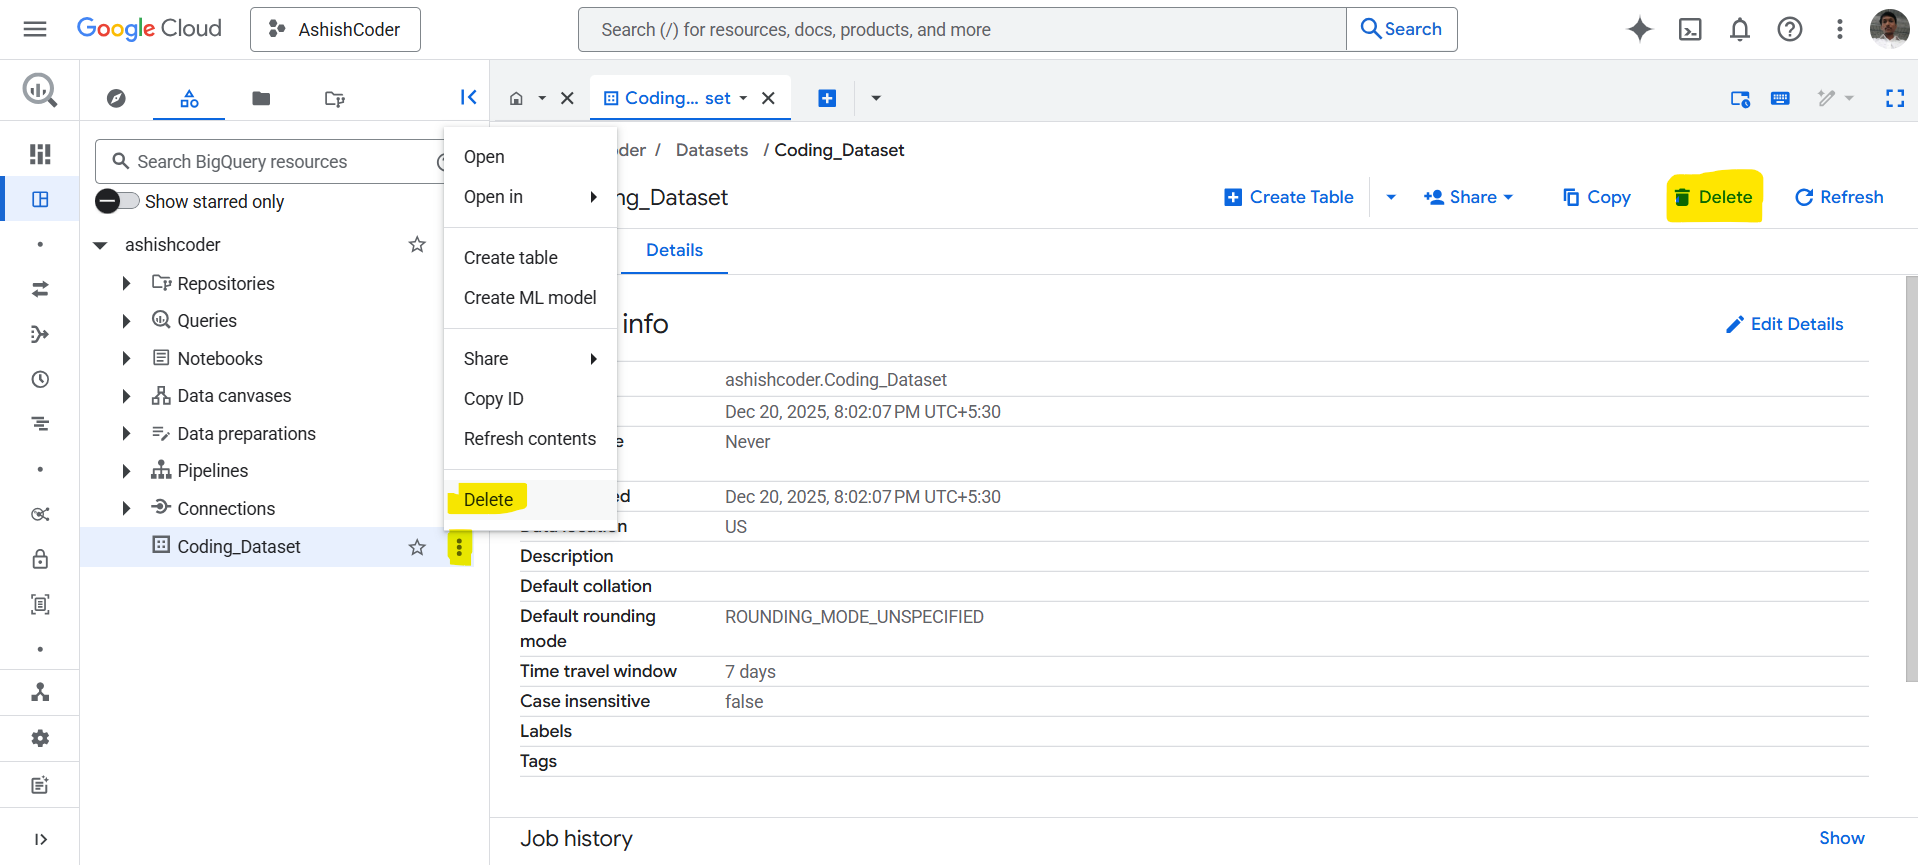Image resolution: width=1918 pixels, height=865 pixels.
Task: Star the Coding_Dataset dataset
Action: [417, 547]
